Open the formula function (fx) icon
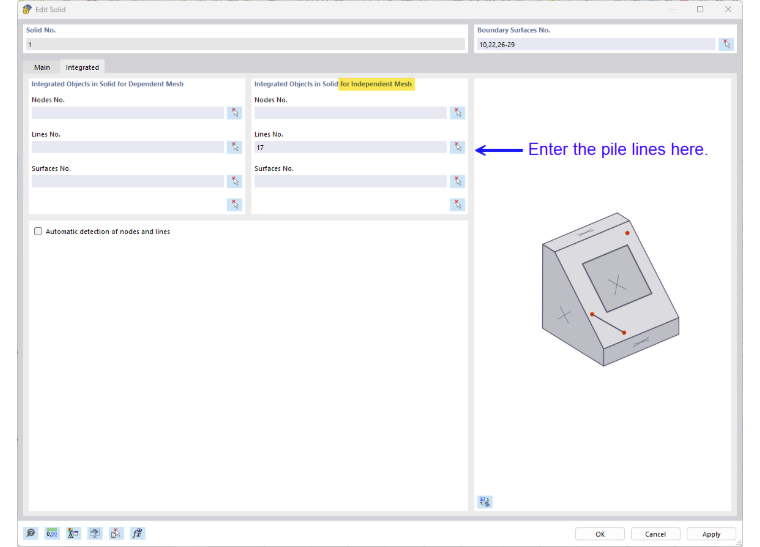The height and width of the screenshot is (547, 760). (138, 533)
